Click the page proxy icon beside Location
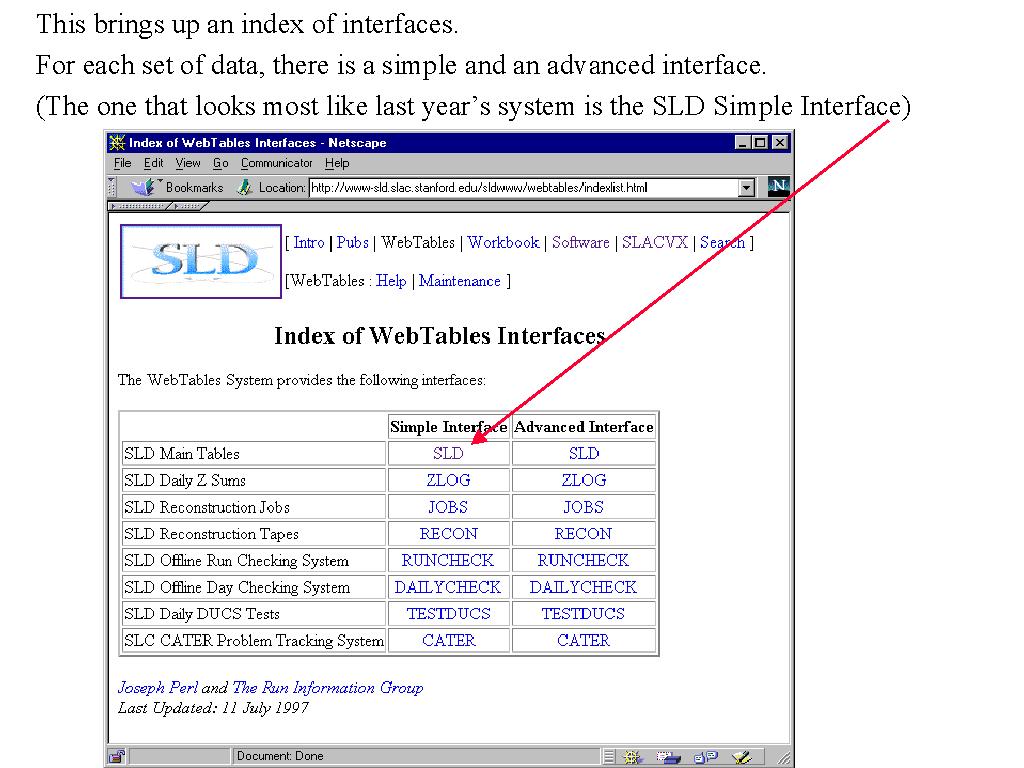The image size is (1024, 768). point(245,187)
